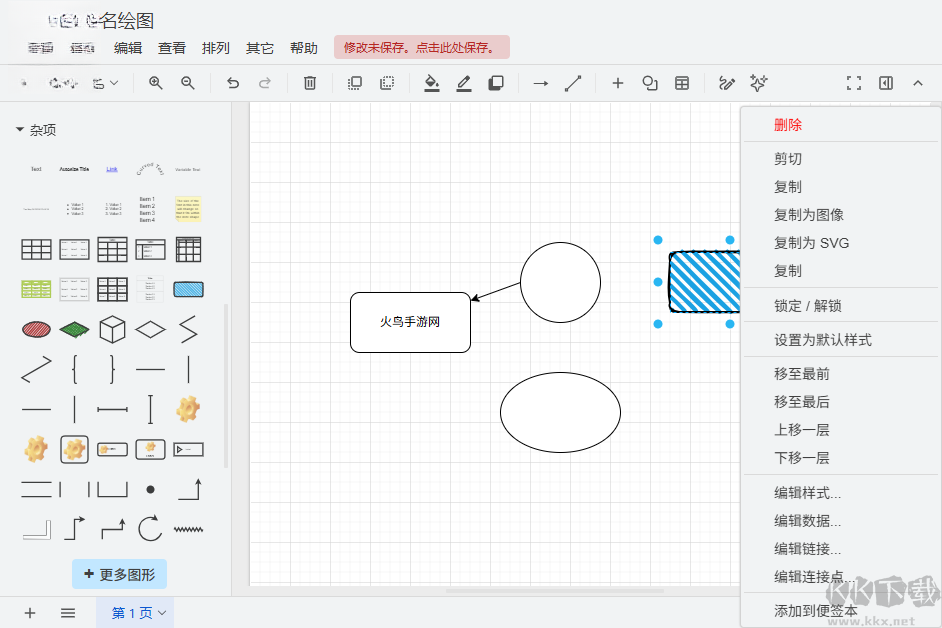
Task: Select the yellow sticky note shape
Action: click(189, 209)
